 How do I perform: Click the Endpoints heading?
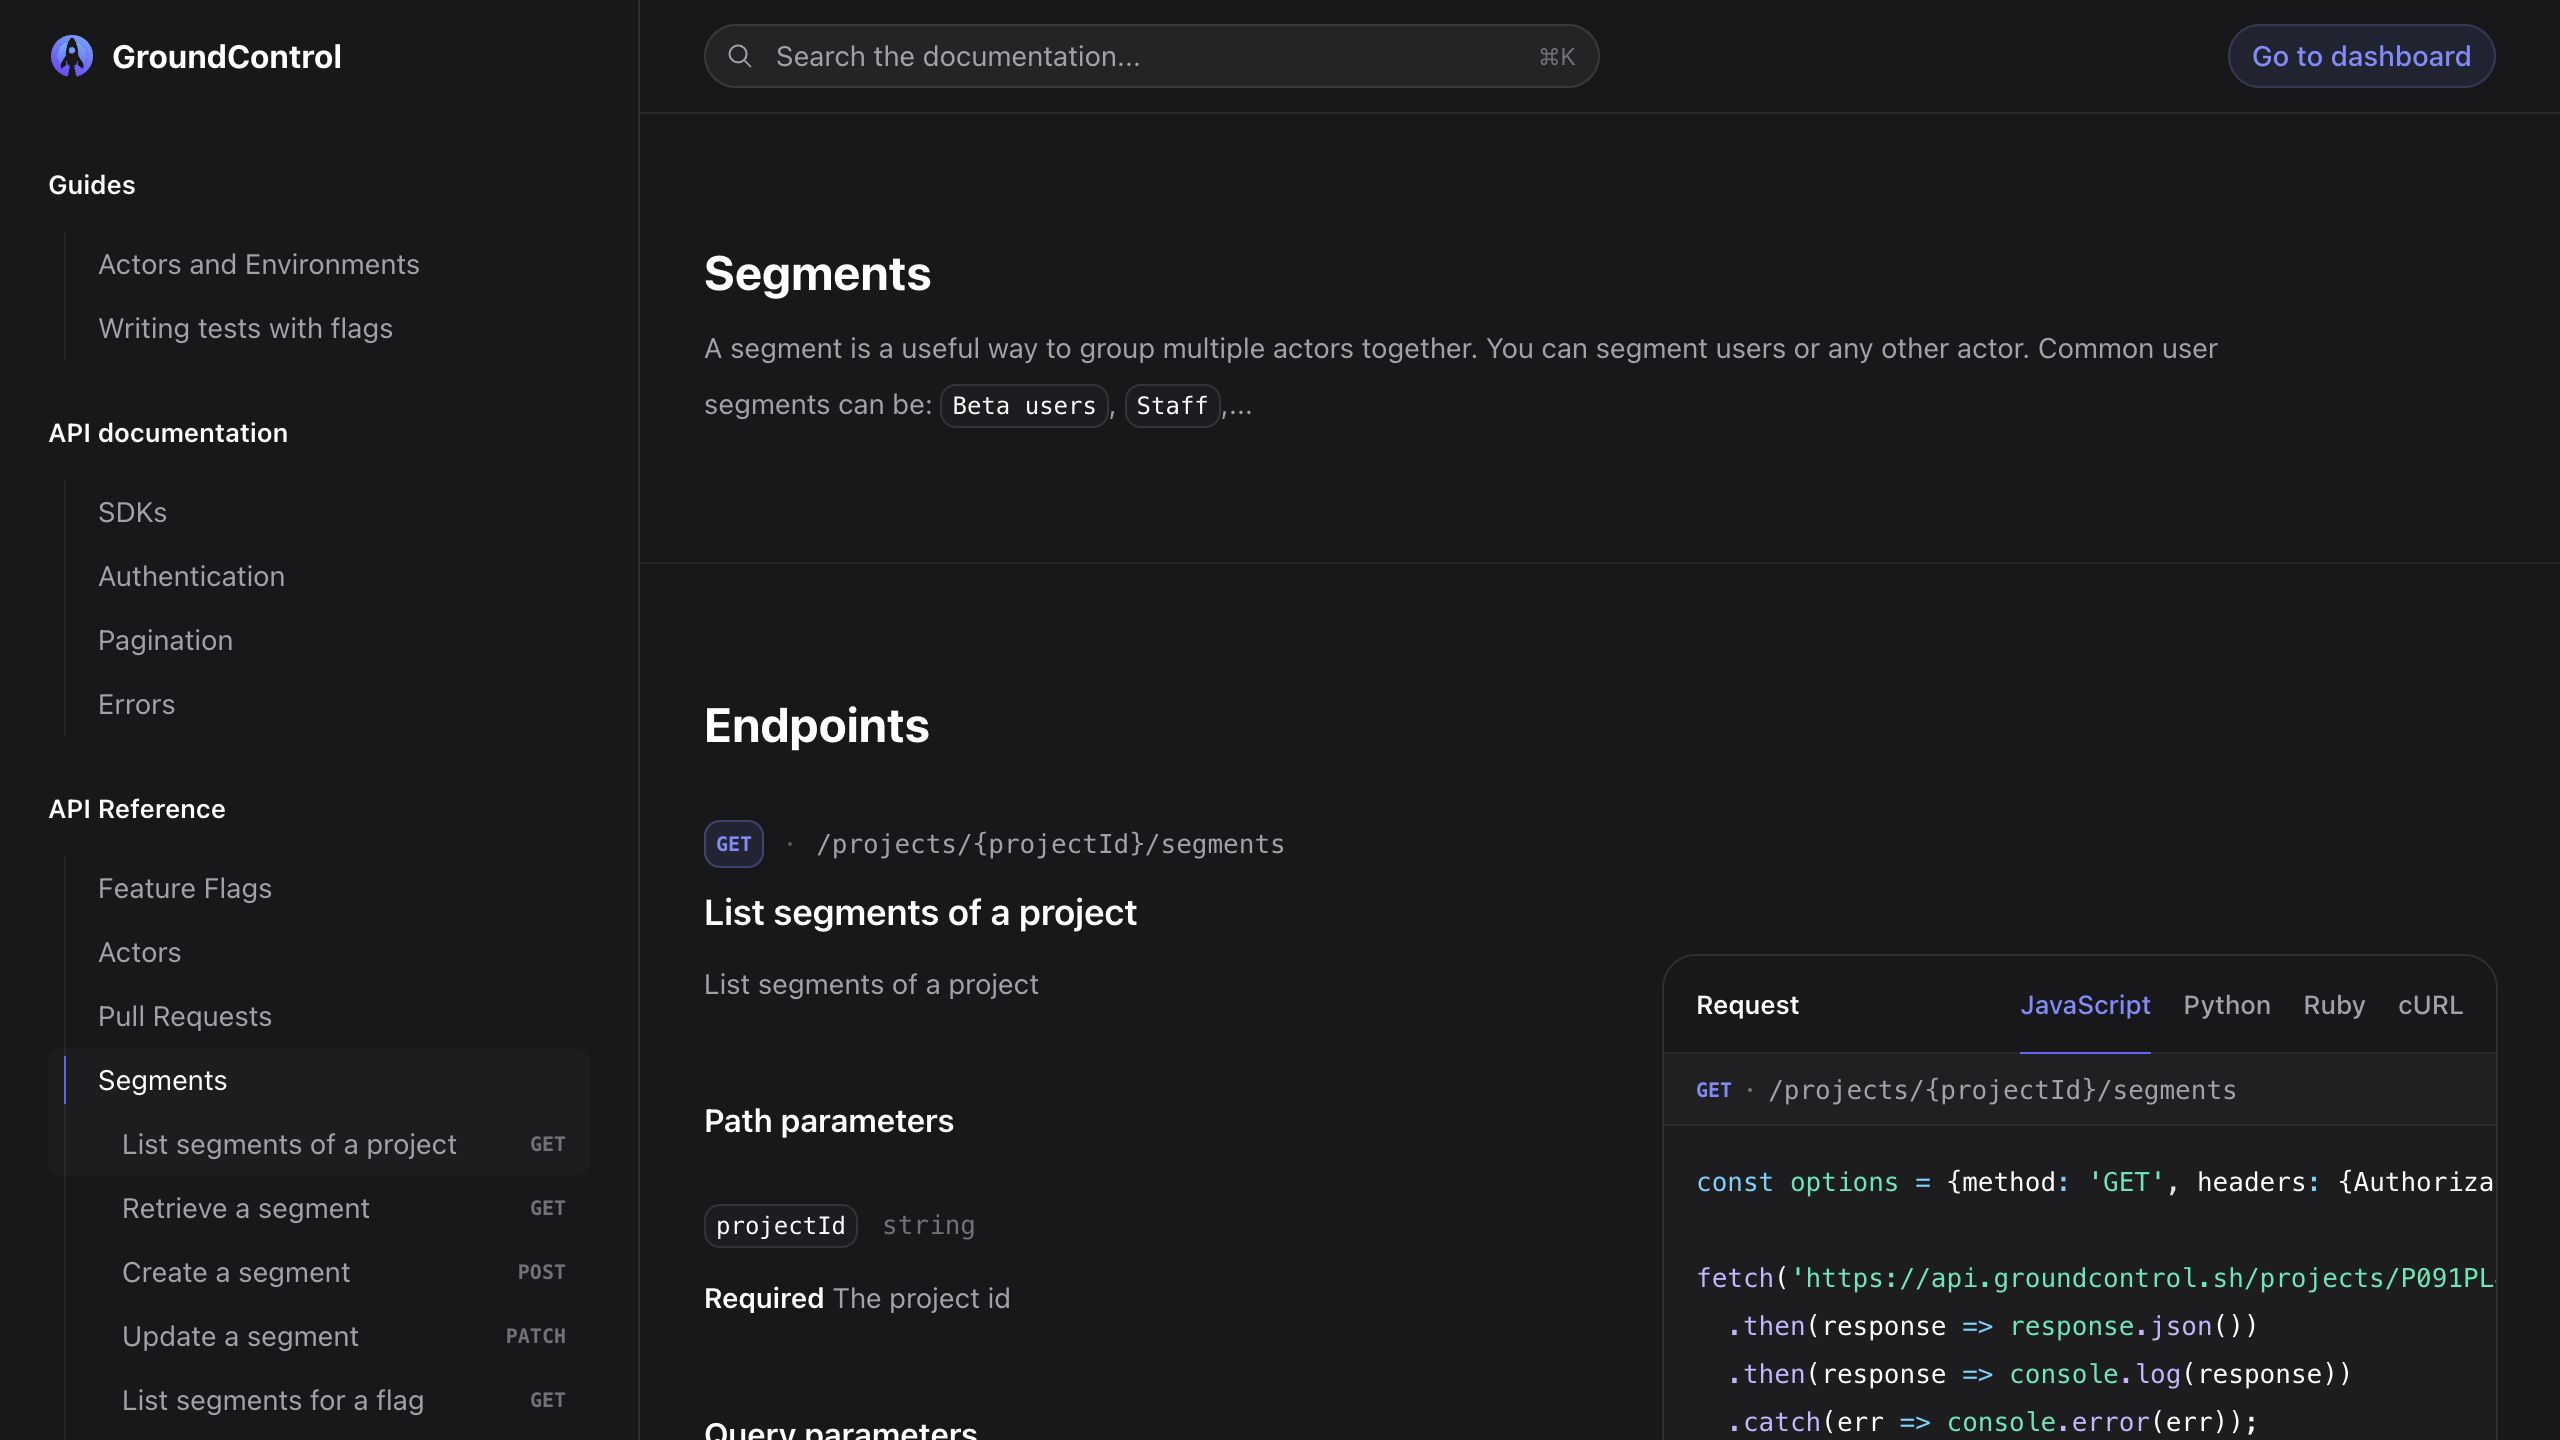tap(816, 726)
